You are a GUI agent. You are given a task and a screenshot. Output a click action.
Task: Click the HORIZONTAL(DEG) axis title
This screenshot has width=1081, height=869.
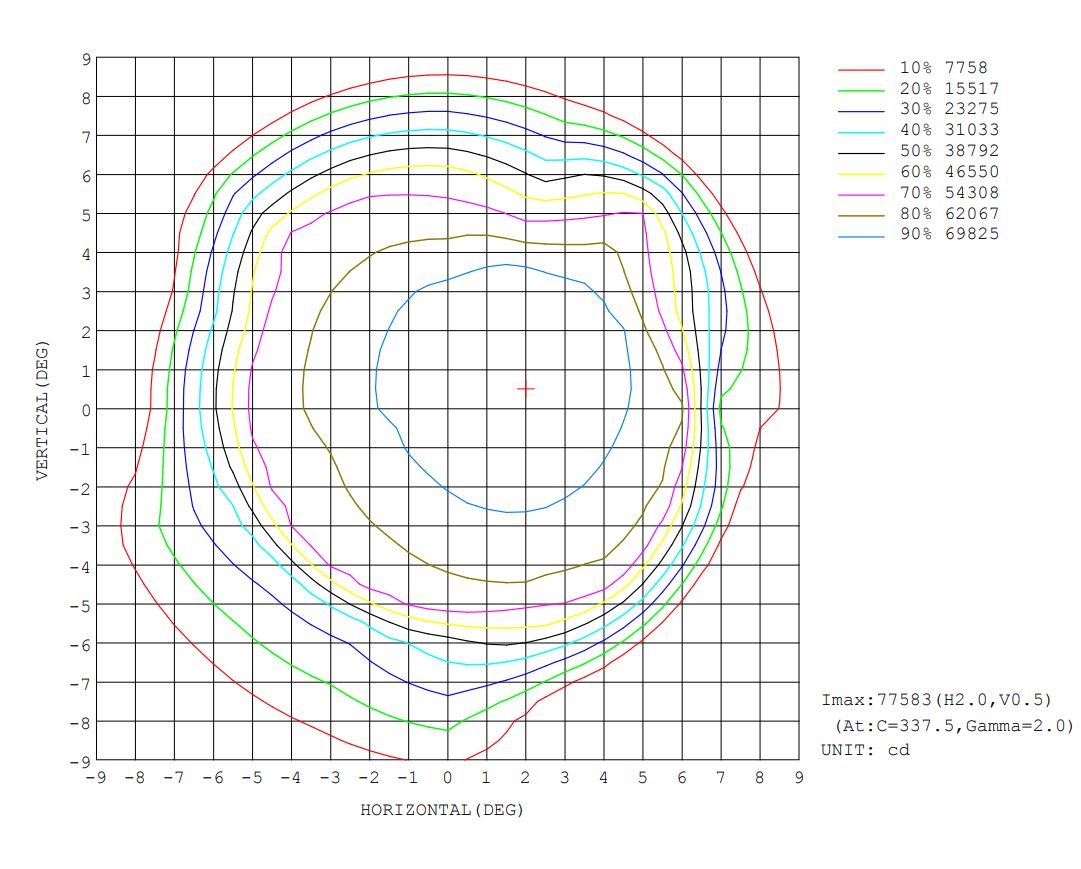coord(442,810)
